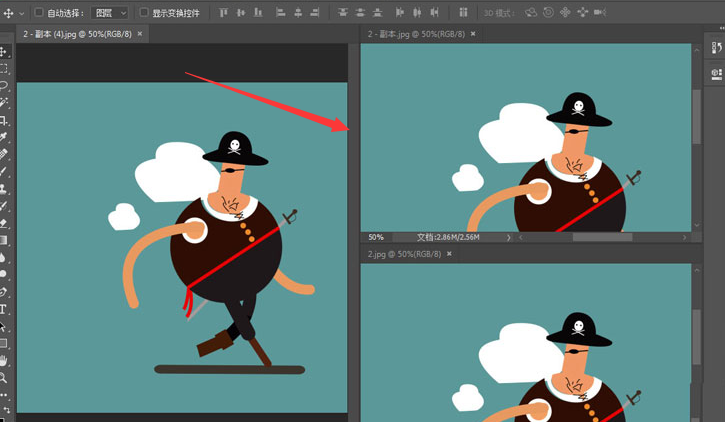Switch to the 2 - 副本 (4).jpg tab
Image resolution: width=725 pixels, height=422 pixels.
pos(77,34)
